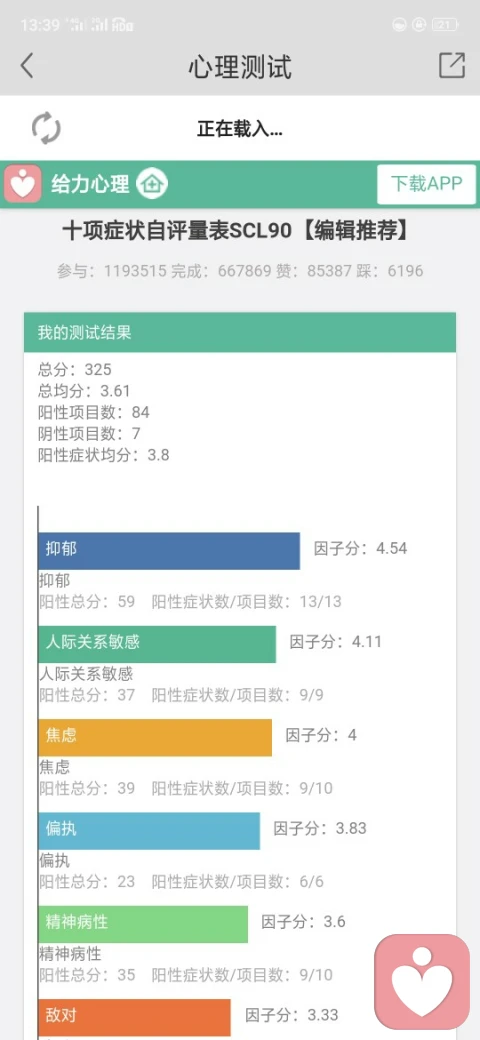
Task: Tap the orange 焦虑 bar
Action: point(155,738)
